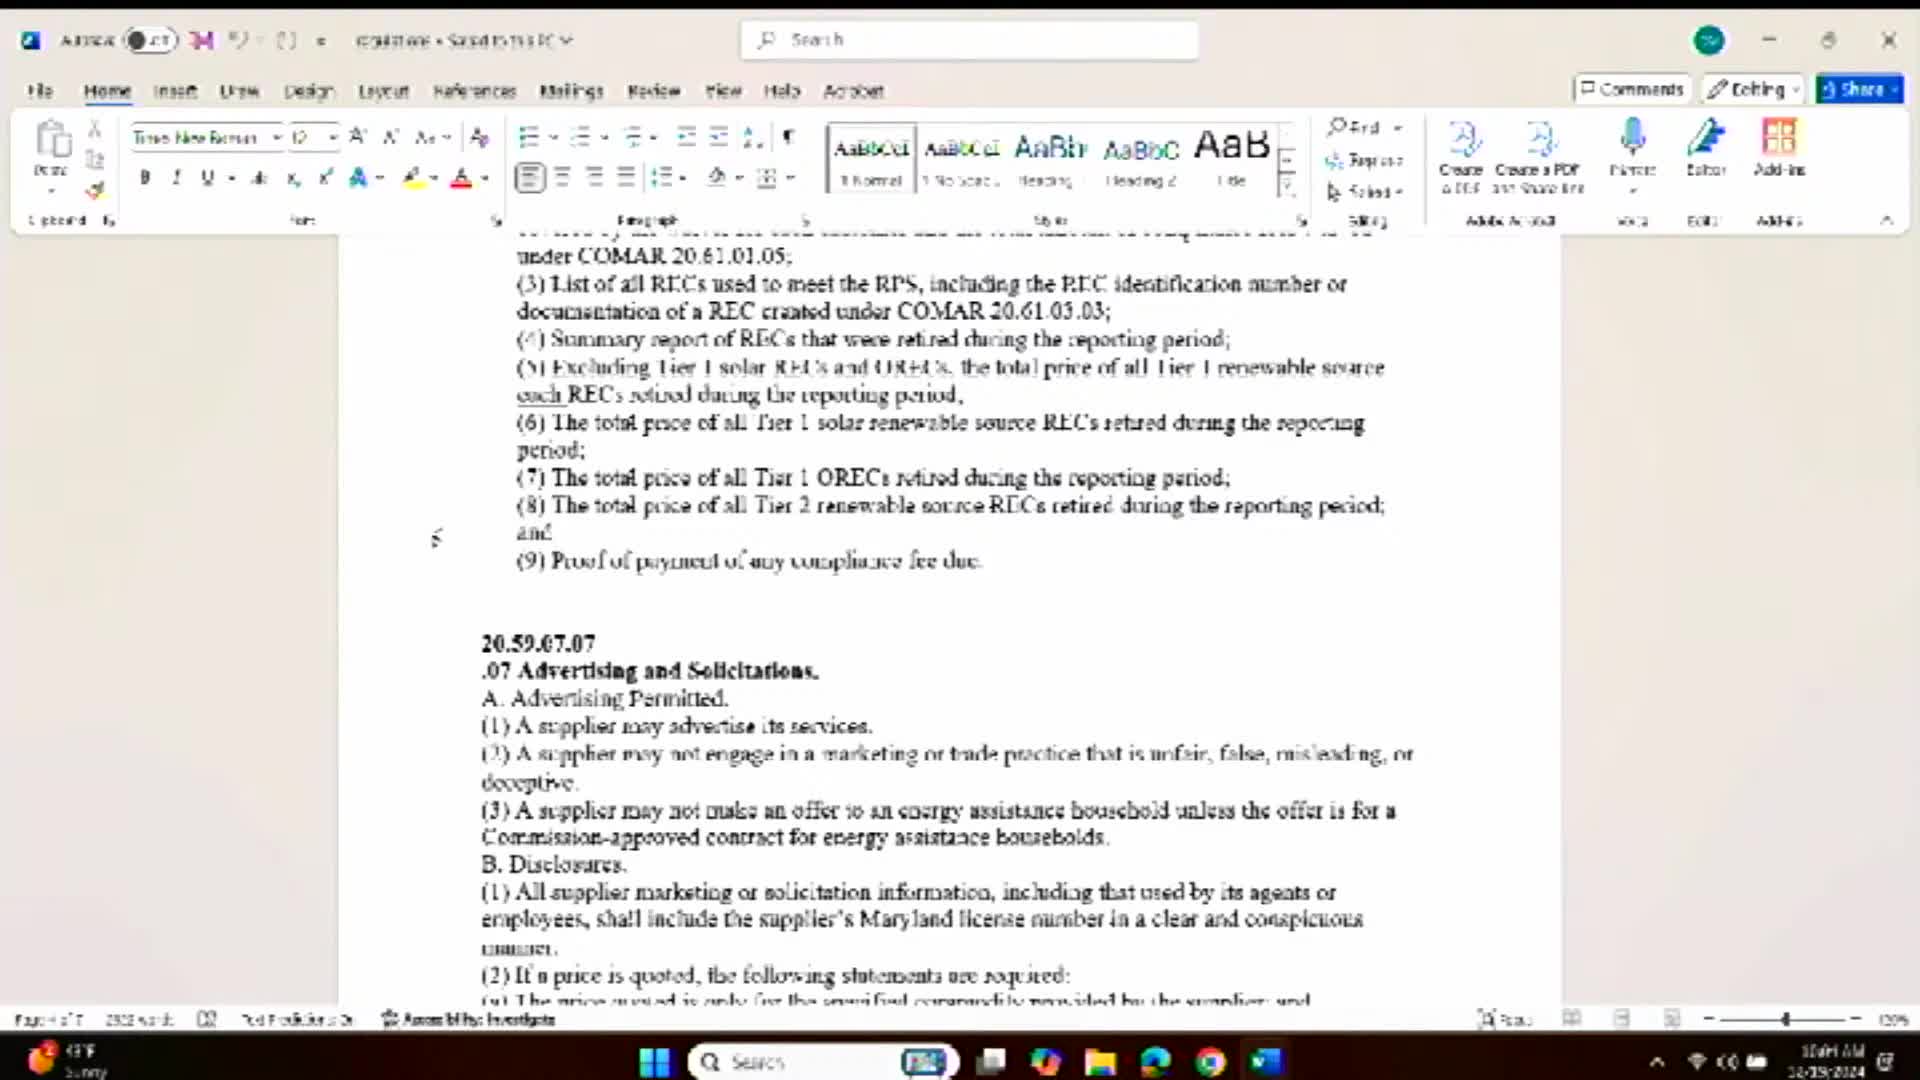Align paragraph text right
The width and height of the screenshot is (1920, 1080).
tap(594, 178)
